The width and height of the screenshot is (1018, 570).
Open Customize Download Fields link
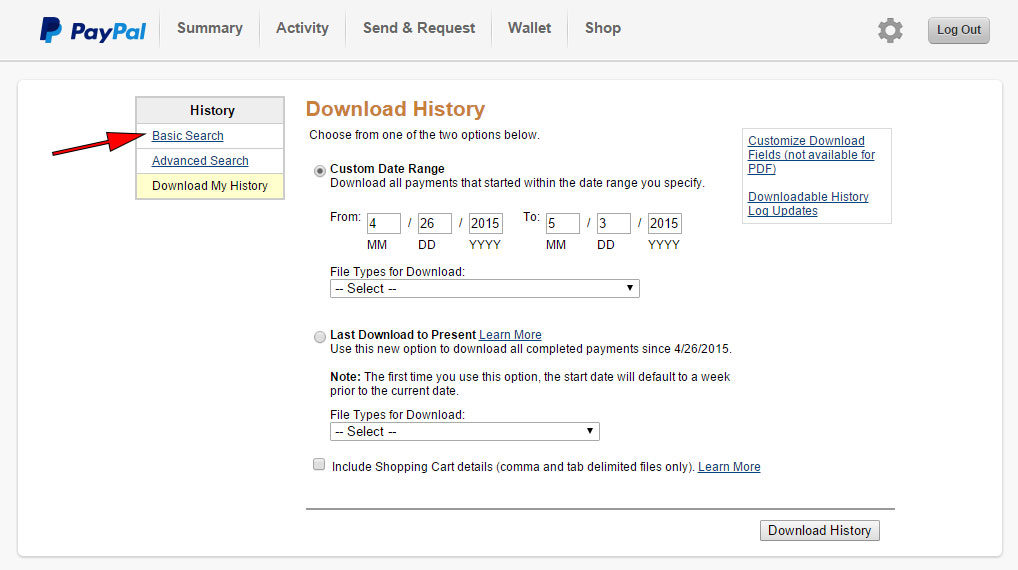811,155
